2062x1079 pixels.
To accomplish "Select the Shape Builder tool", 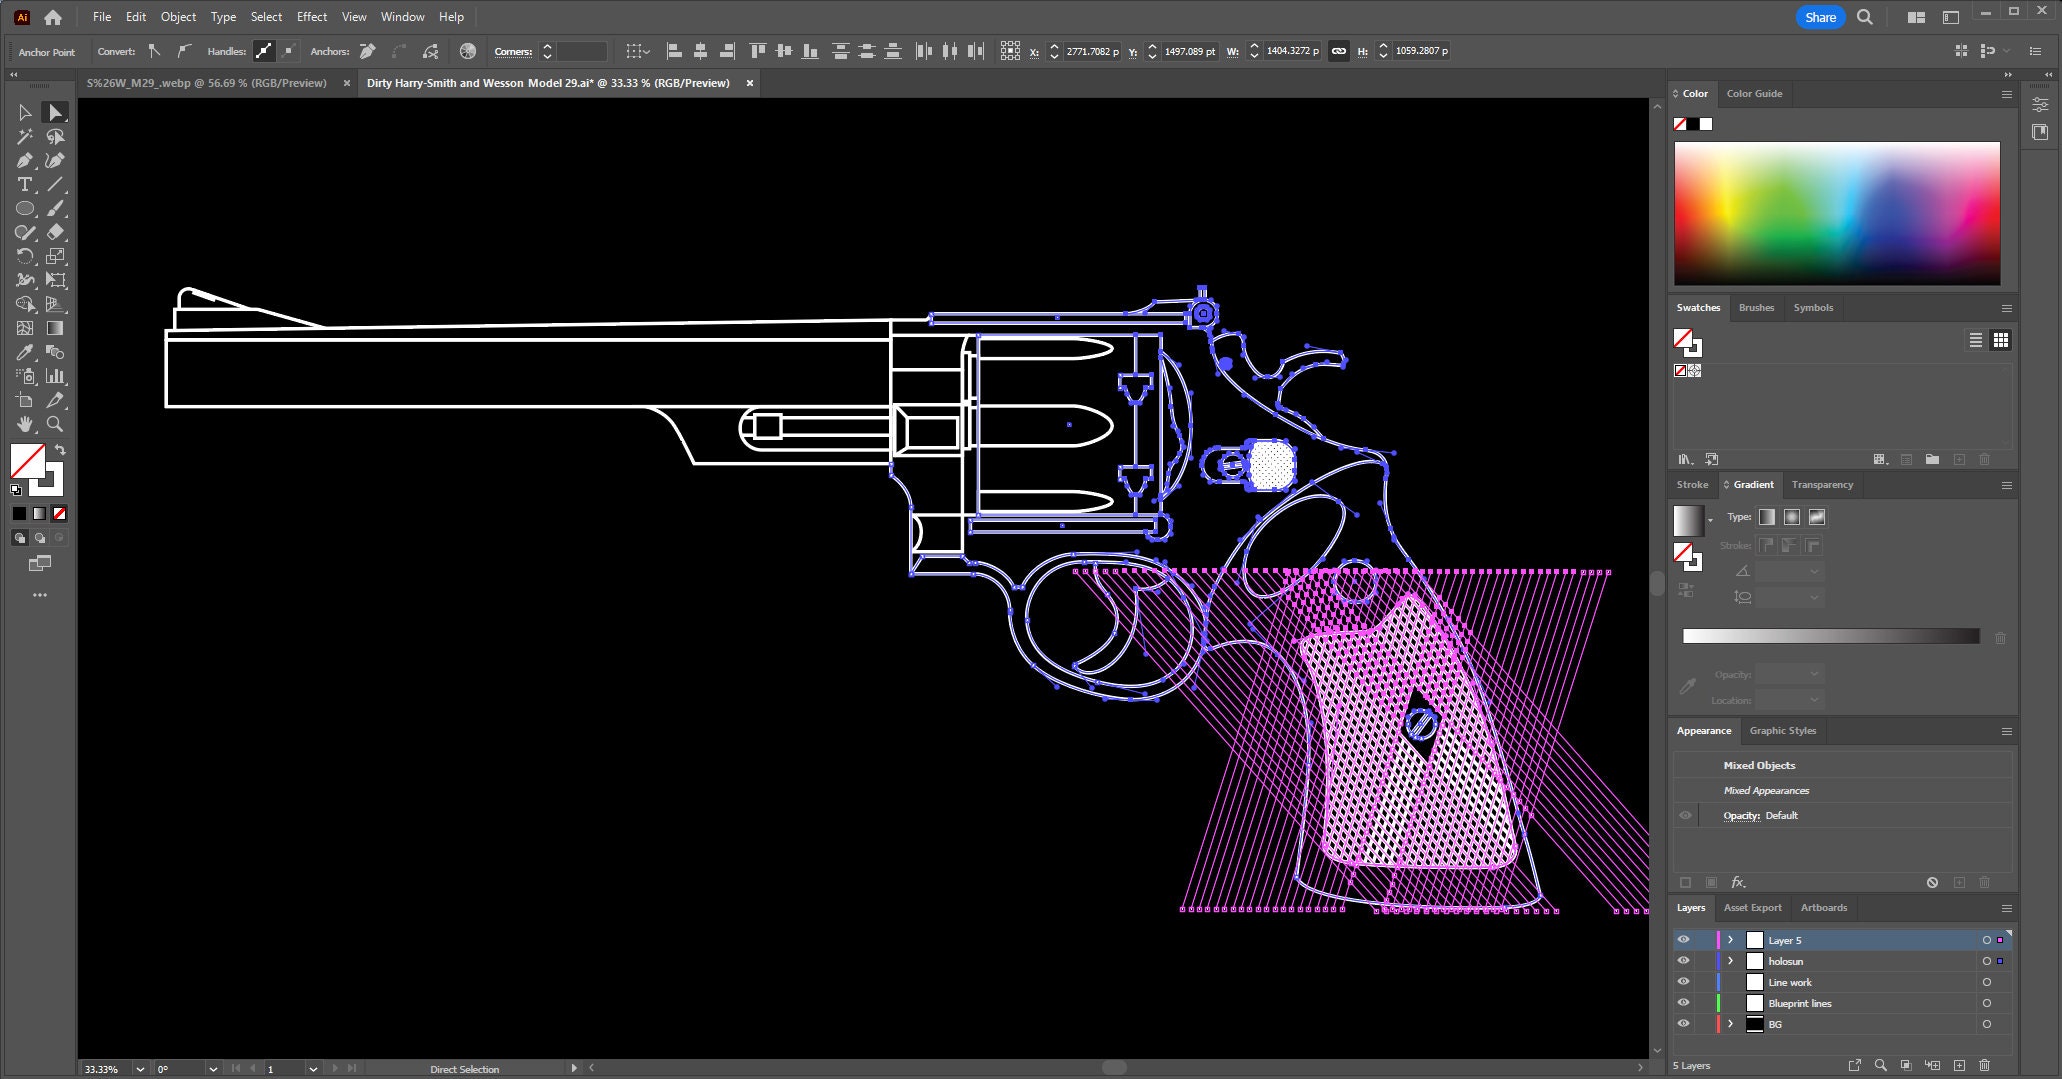I will pyautogui.click(x=25, y=305).
